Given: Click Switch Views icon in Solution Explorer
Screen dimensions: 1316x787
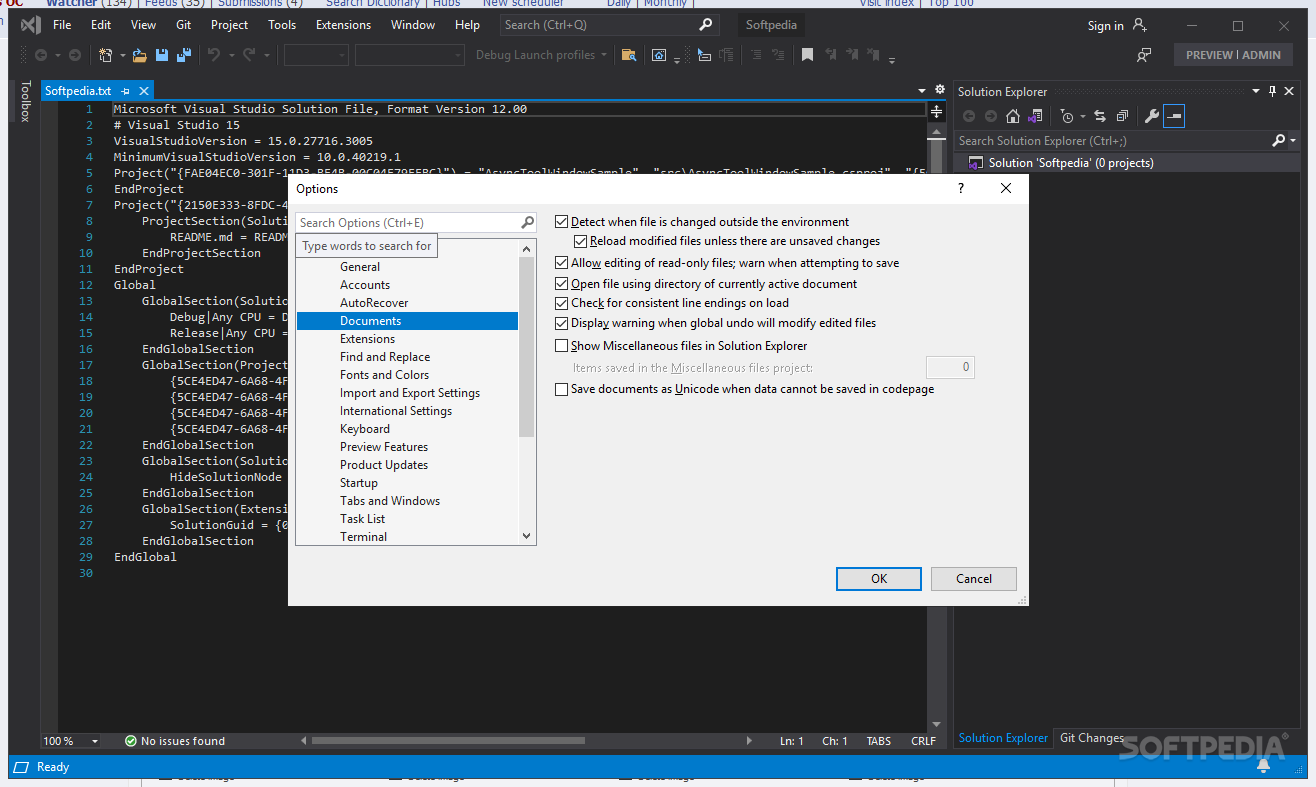Looking at the screenshot, I should tap(1035, 116).
